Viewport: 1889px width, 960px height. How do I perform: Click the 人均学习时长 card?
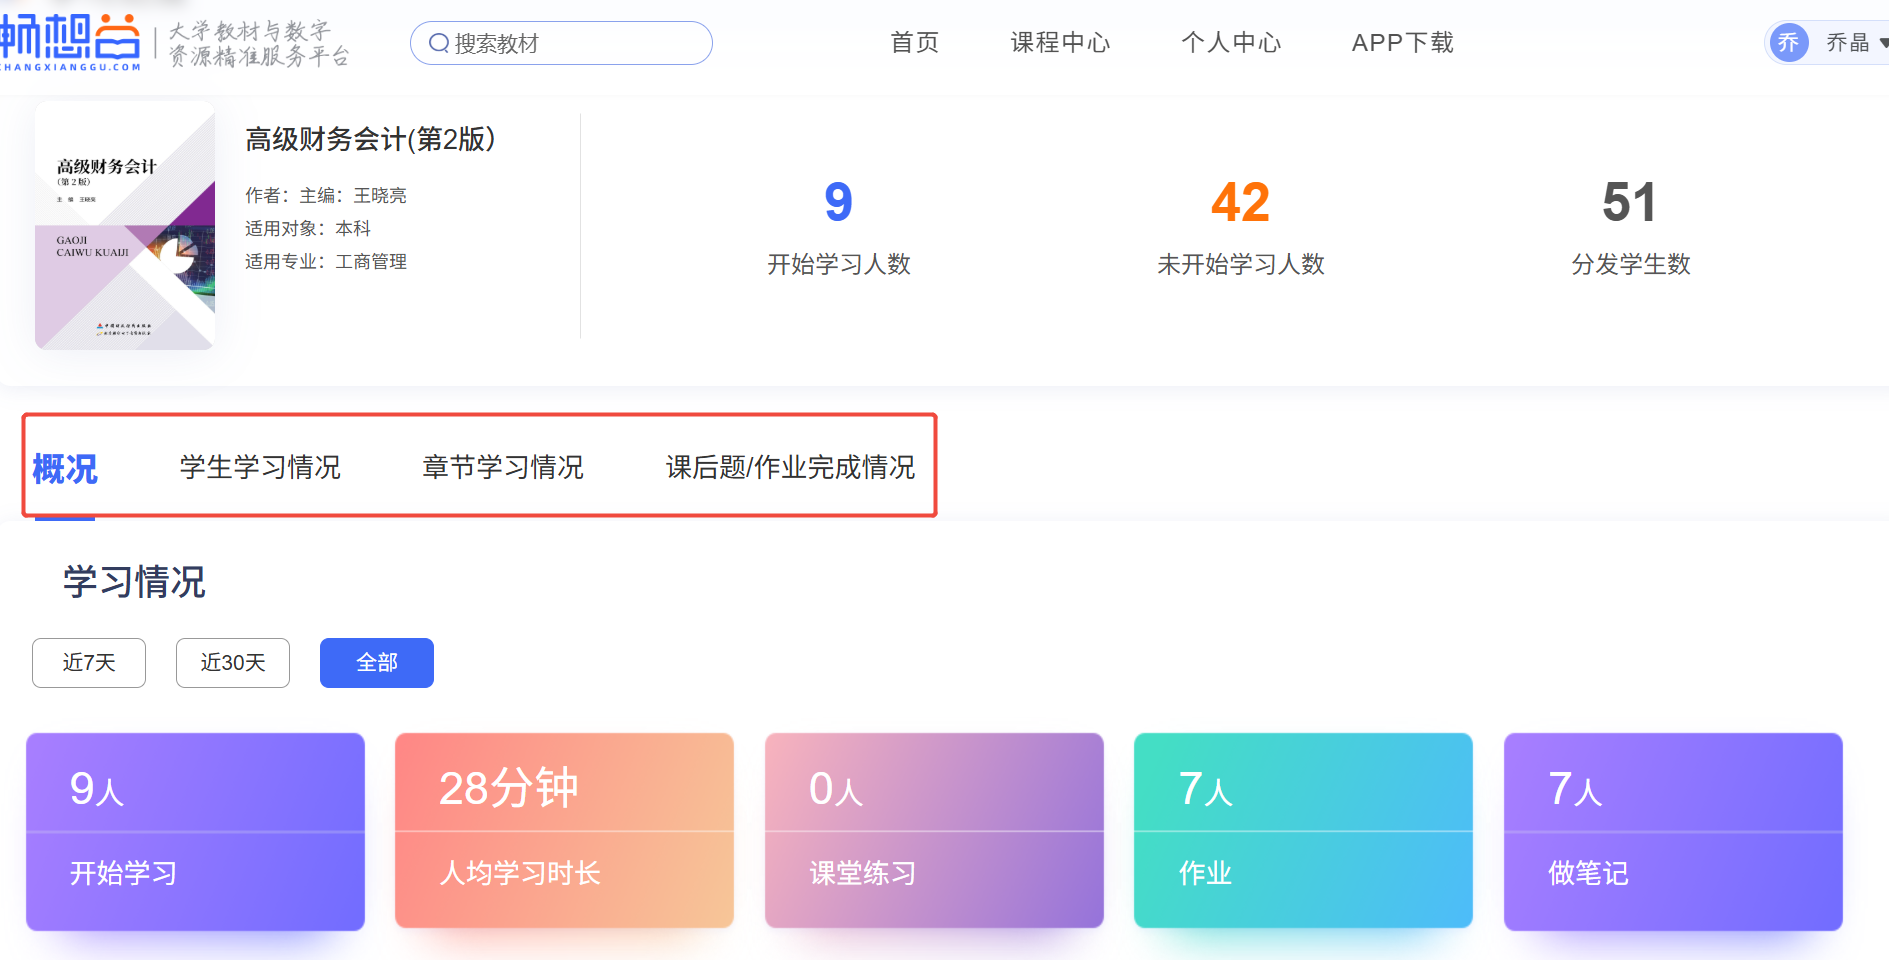pyautogui.click(x=564, y=831)
